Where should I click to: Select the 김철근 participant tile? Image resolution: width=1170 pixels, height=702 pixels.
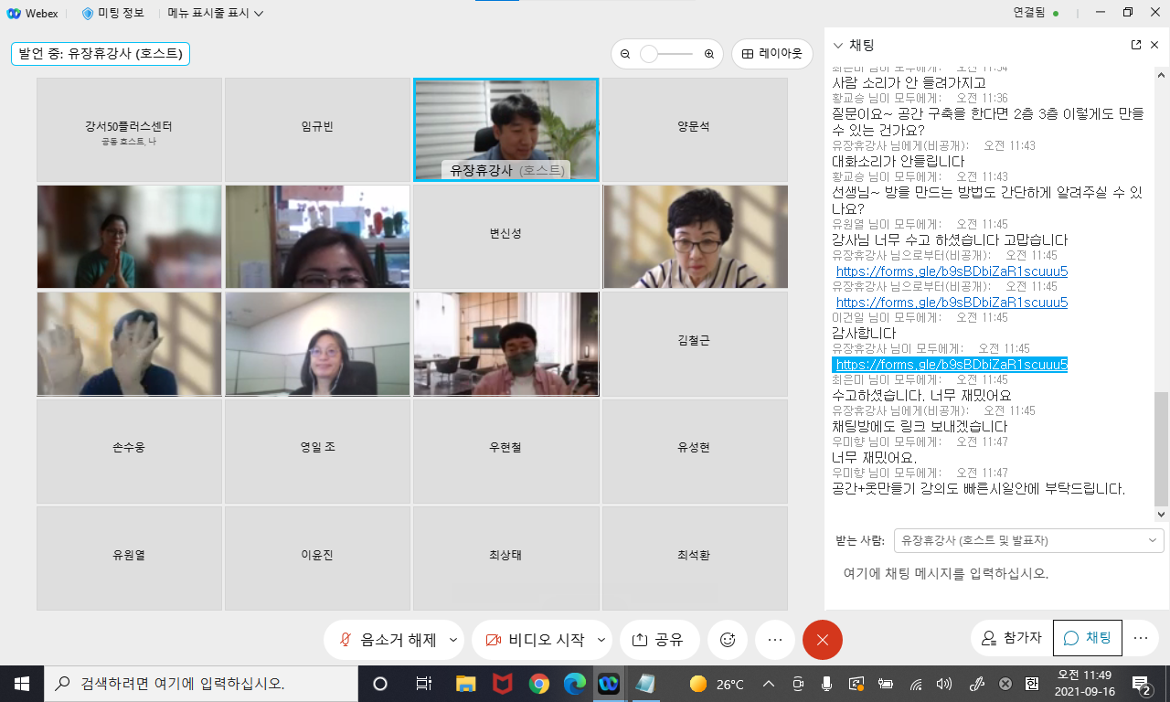coord(694,343)
